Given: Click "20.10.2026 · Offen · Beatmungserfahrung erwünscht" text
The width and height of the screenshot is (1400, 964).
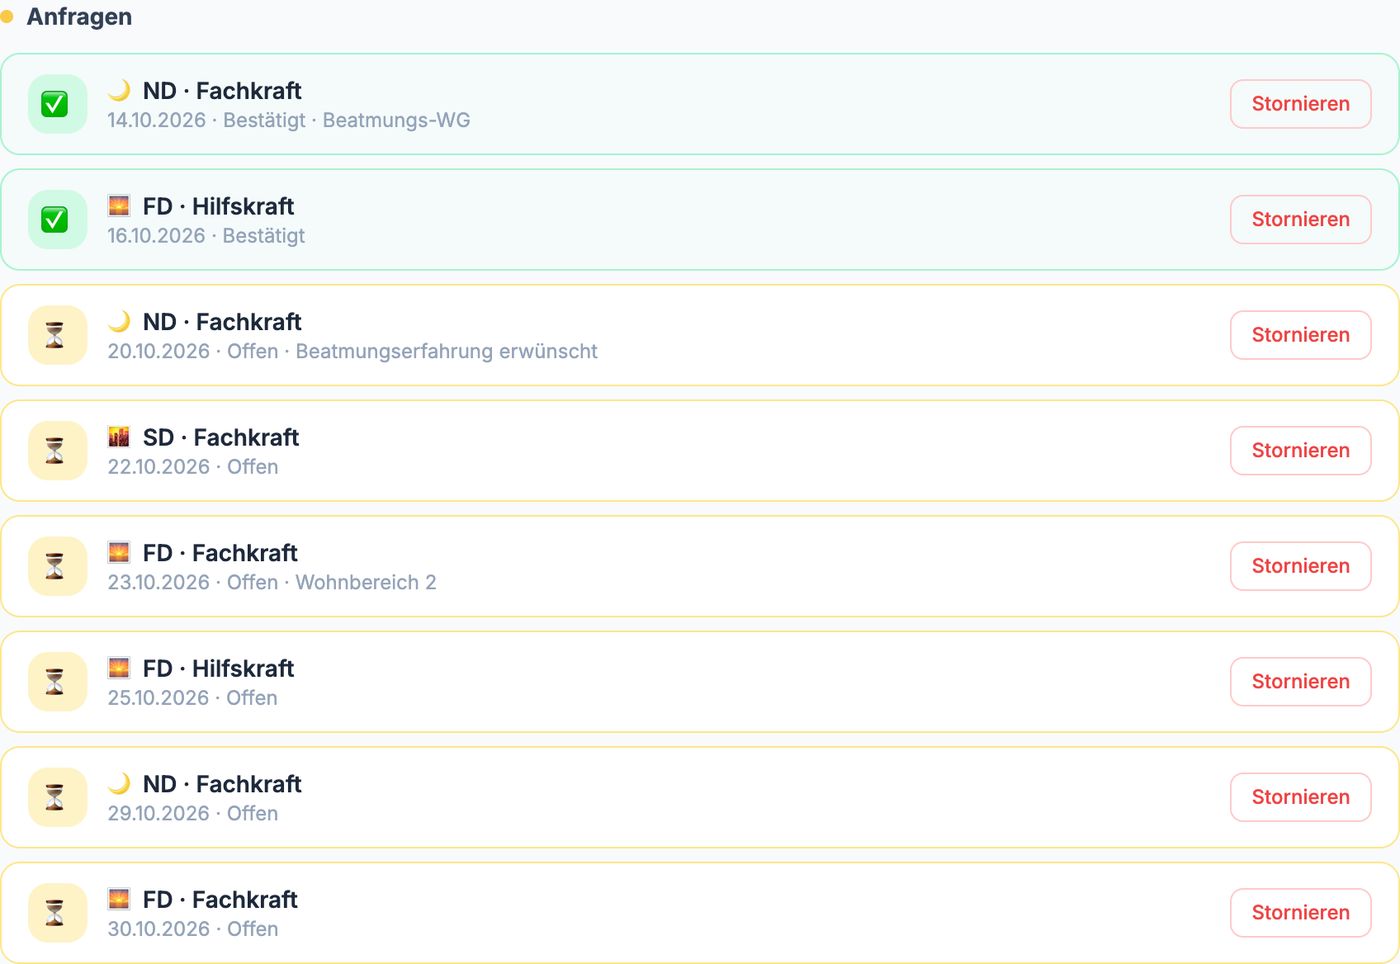Looking at the screenshot, I should [x=353, y=351].
